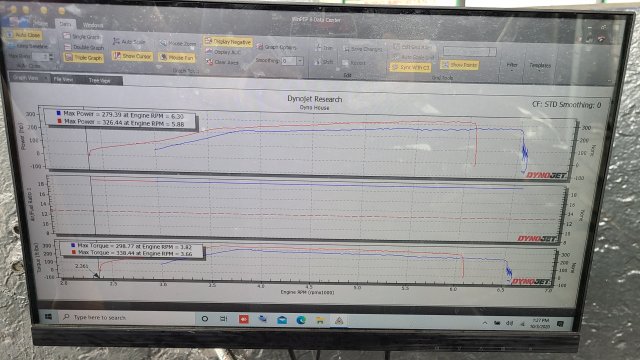The image size is (640, 360).
Task: Open the Windows Start menu
Action: [48, 316]
